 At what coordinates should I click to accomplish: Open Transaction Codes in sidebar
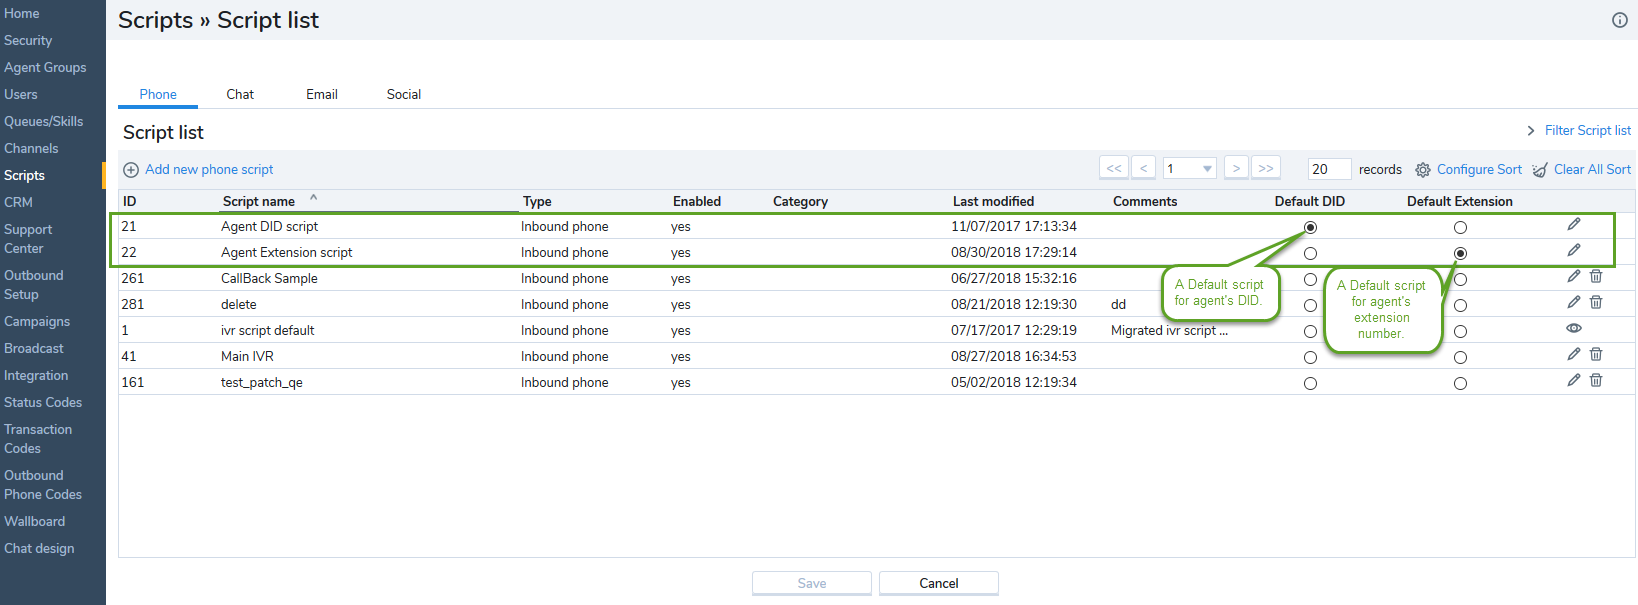click(38, 439)
